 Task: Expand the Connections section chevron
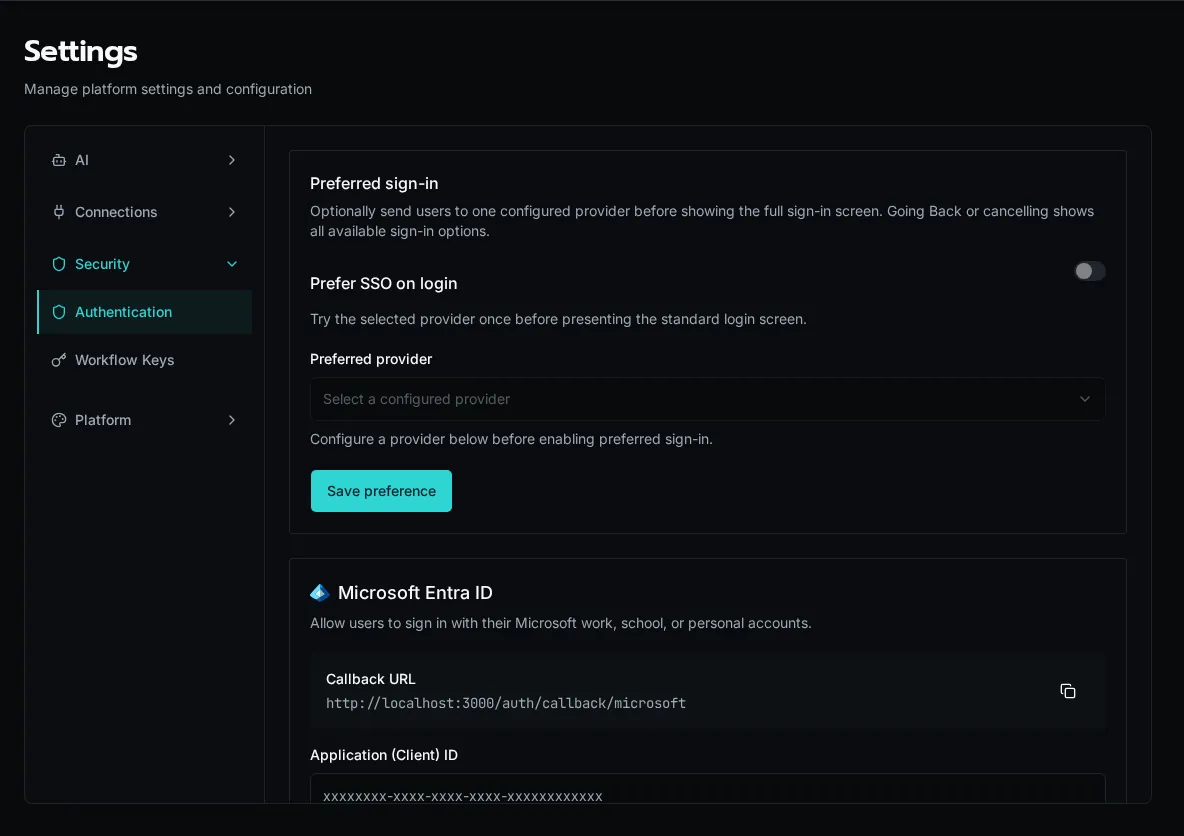[232, 212]
